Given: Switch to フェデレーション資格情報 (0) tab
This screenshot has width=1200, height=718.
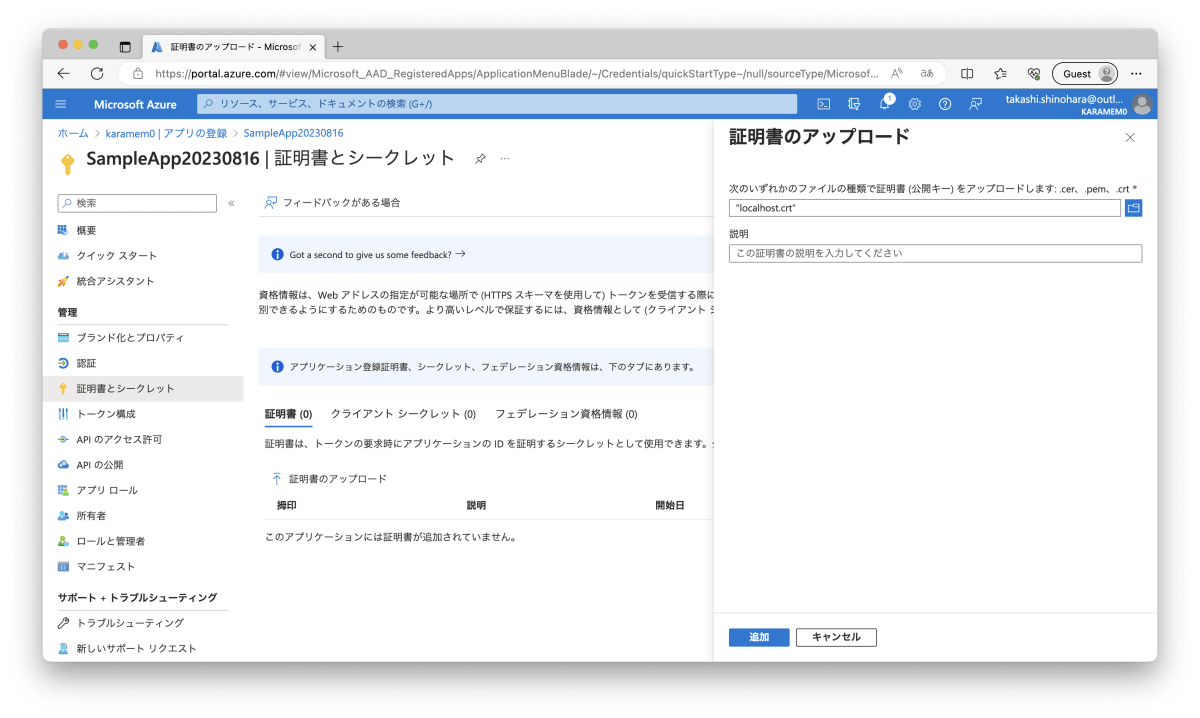Looking at the screenshot, I should 566,414.
